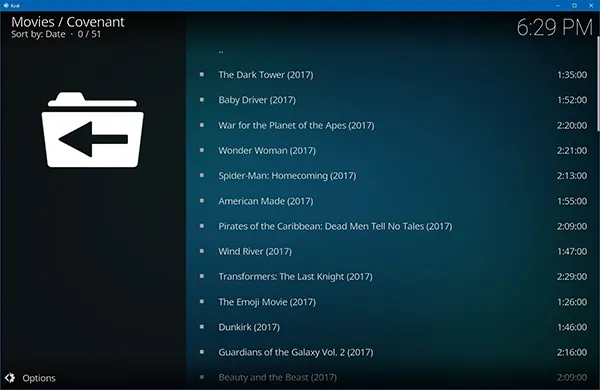The image size is (600, 390).
Task: Click bullet icon beside Wonder Woman
Action: 202,150
